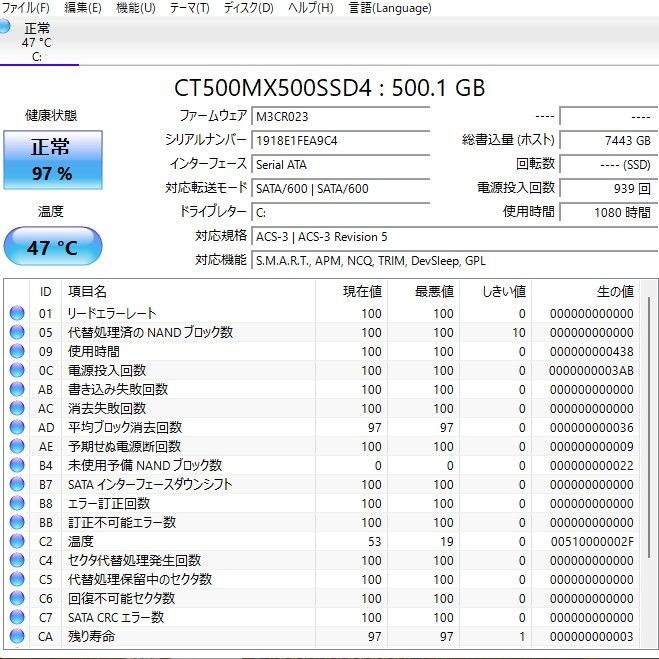Click the power on count value 939 回
The height and width of the screenshot is (659, 659).
[x=609, y=188]
